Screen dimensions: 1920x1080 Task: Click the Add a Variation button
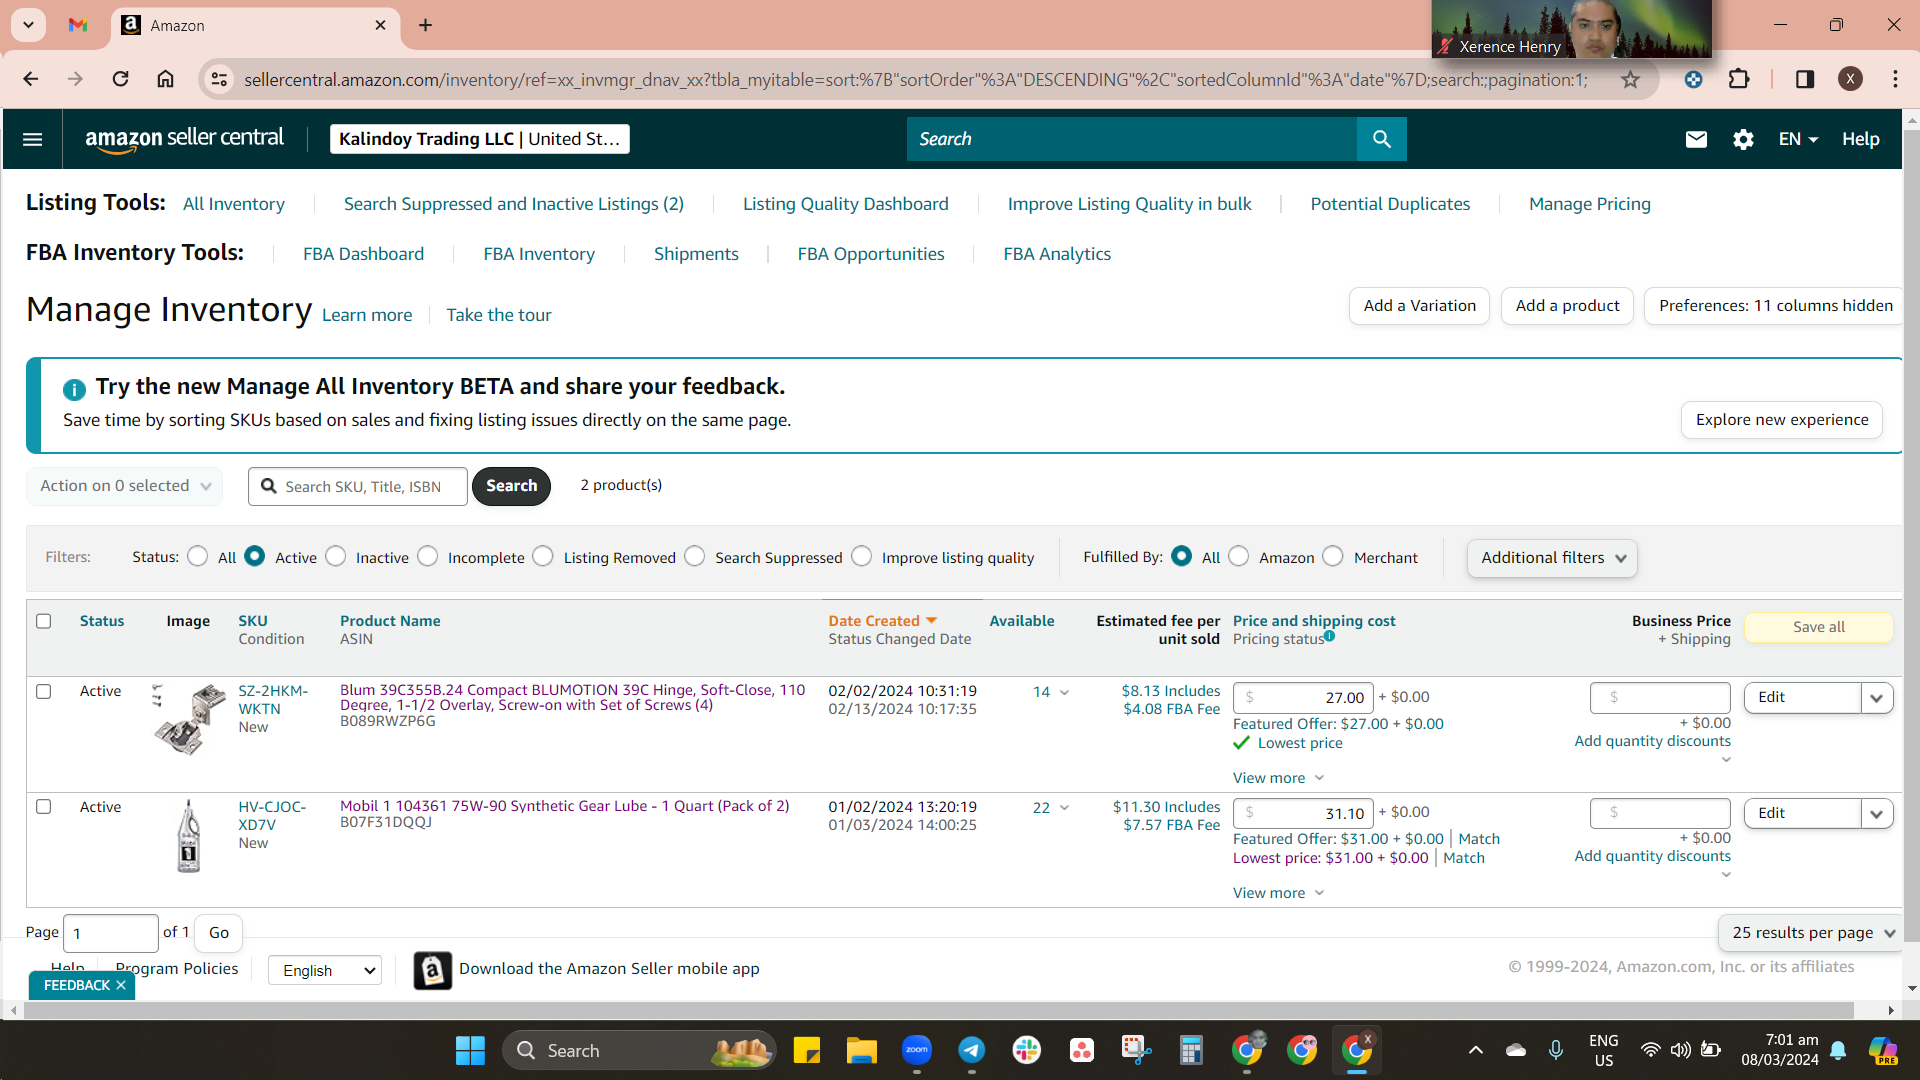point(1420,306)
